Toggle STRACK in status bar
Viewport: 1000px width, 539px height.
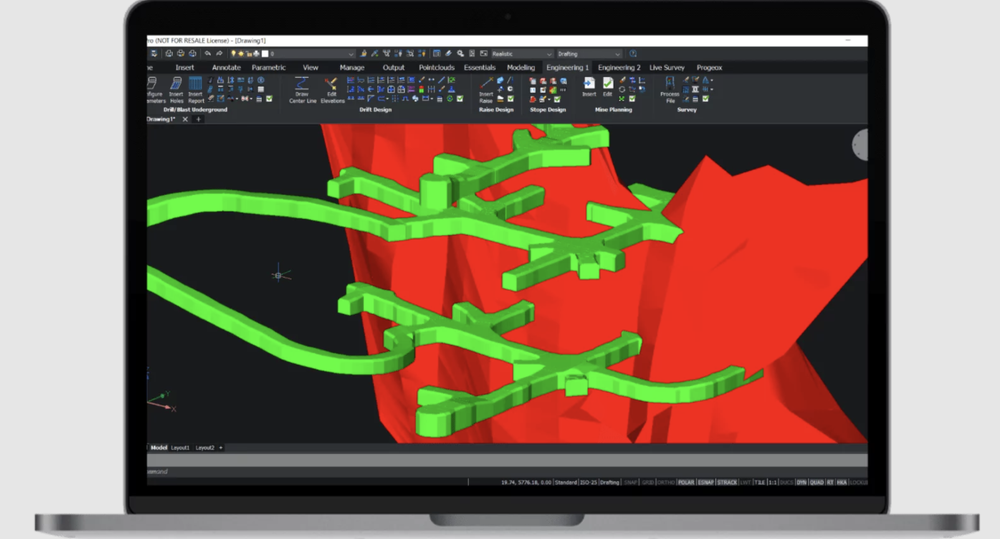click(x=727, y=482)
